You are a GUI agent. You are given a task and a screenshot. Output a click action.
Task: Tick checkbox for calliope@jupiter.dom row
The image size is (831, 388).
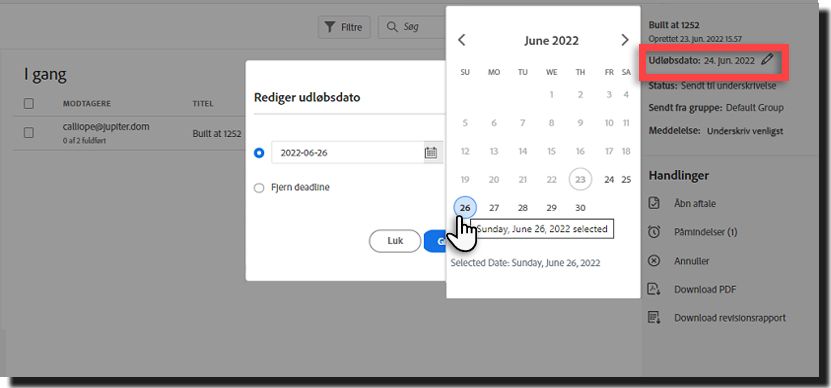(x=29, y=133)
